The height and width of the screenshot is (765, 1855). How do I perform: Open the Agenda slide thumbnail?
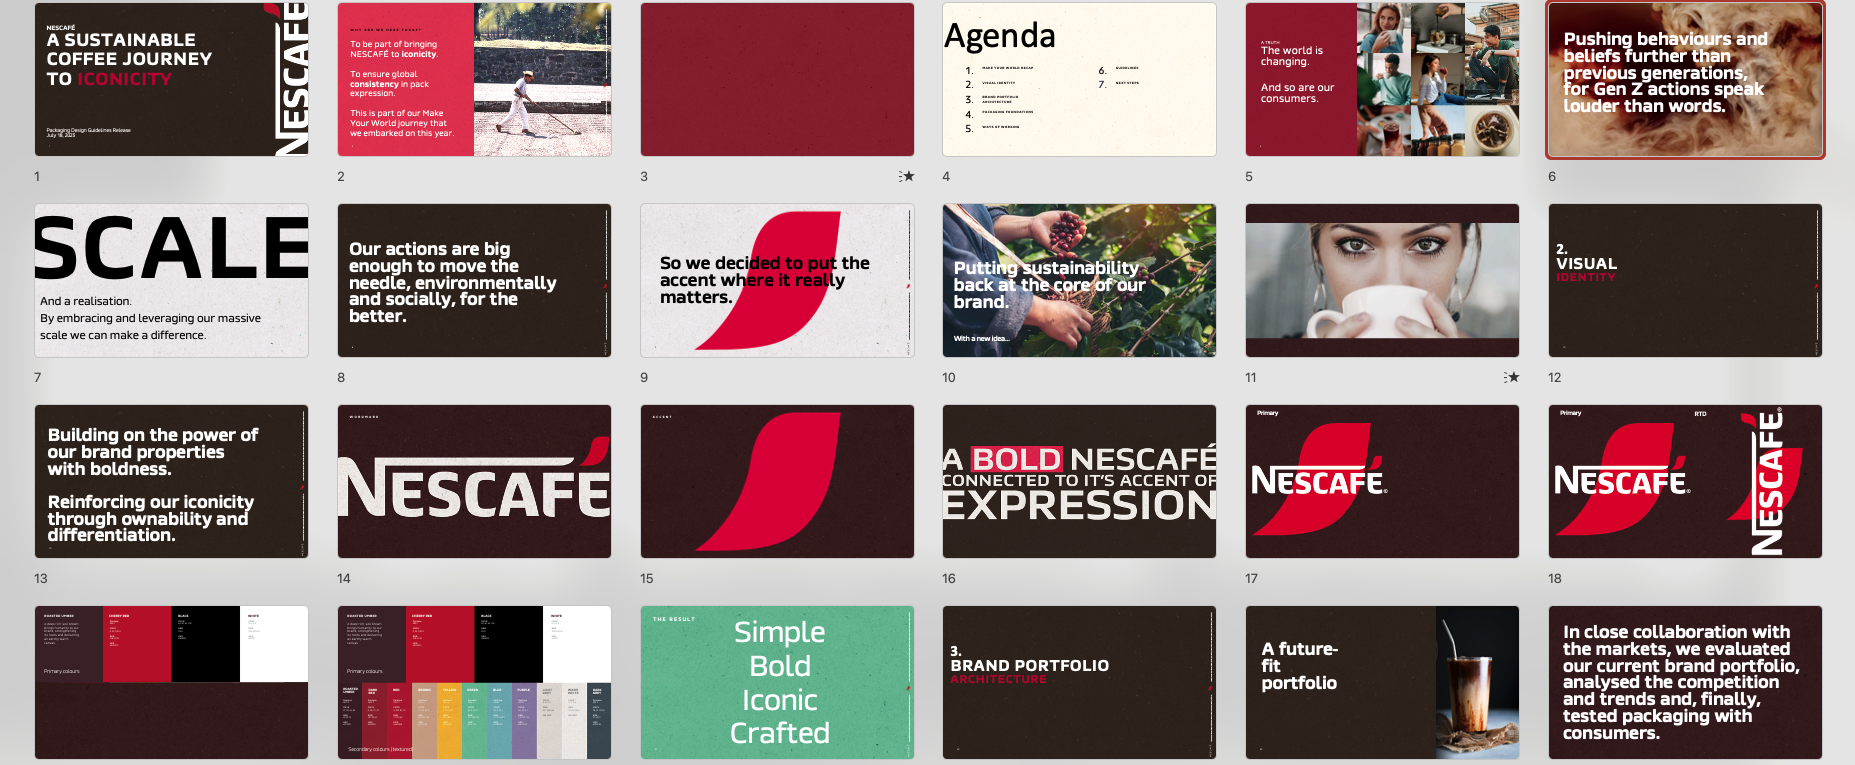point(1080,79)
